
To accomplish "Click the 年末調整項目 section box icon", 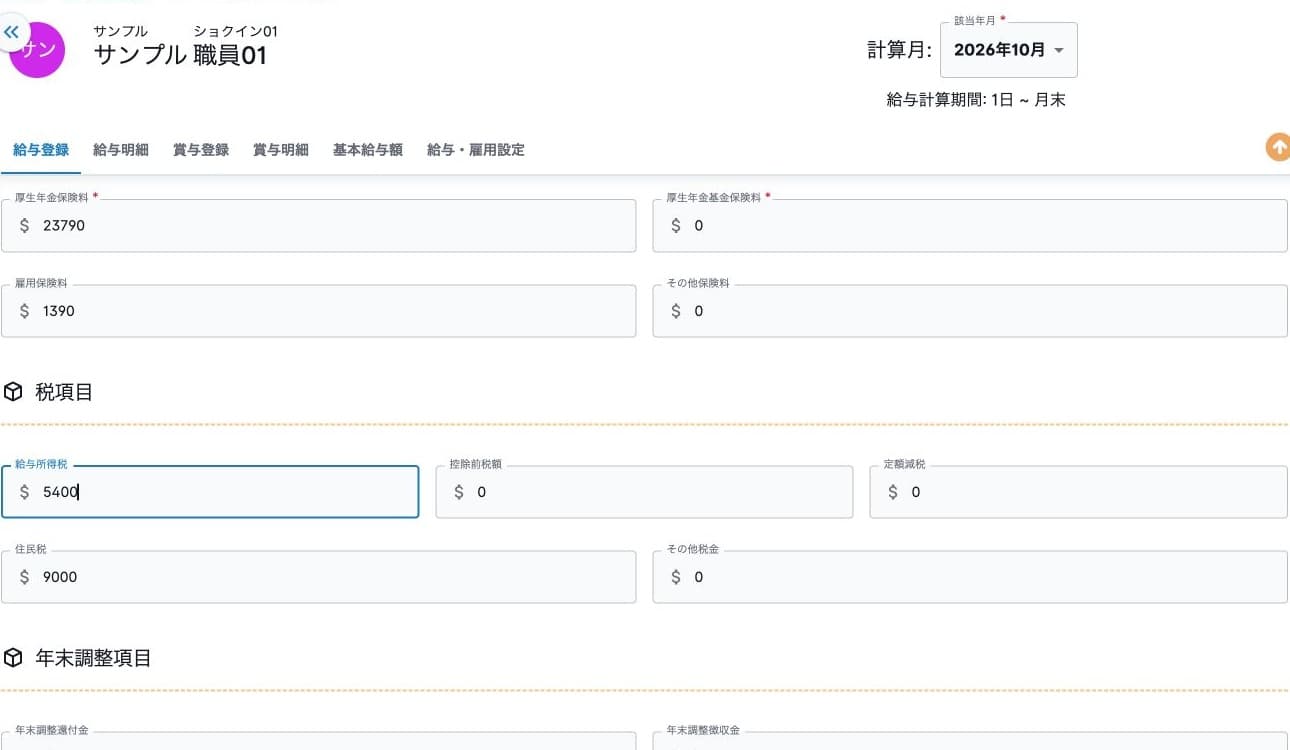I will coord(14,658).
